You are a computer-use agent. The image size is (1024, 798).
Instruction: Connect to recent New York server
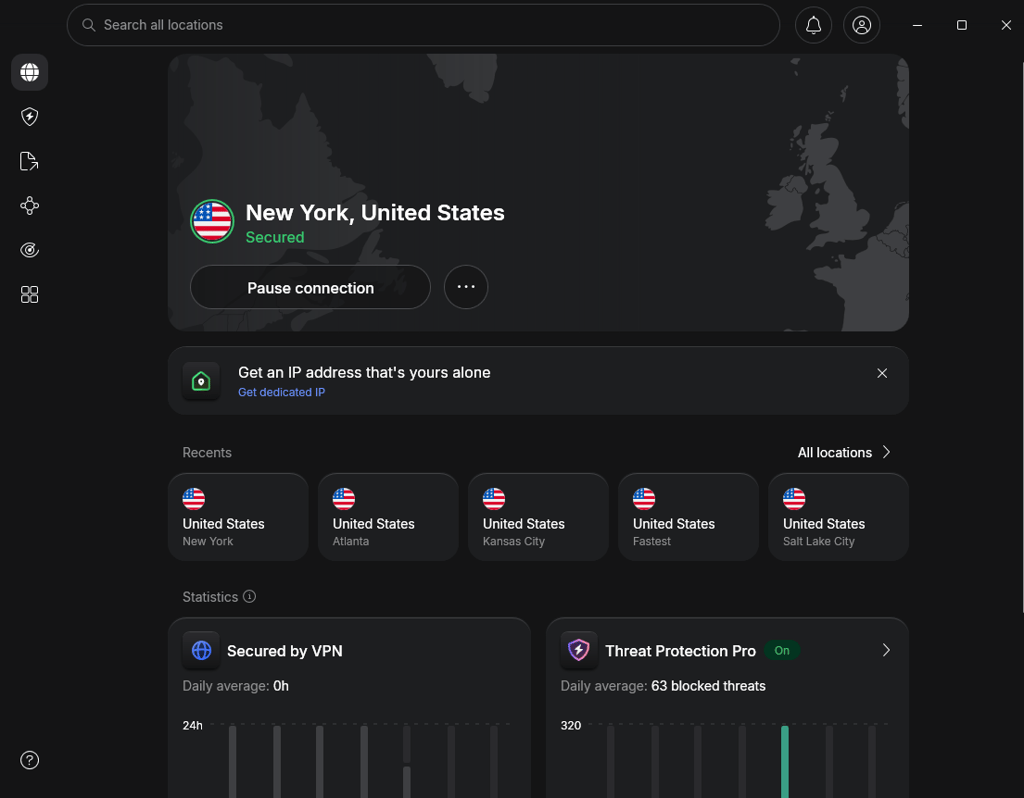pos(238,517)
